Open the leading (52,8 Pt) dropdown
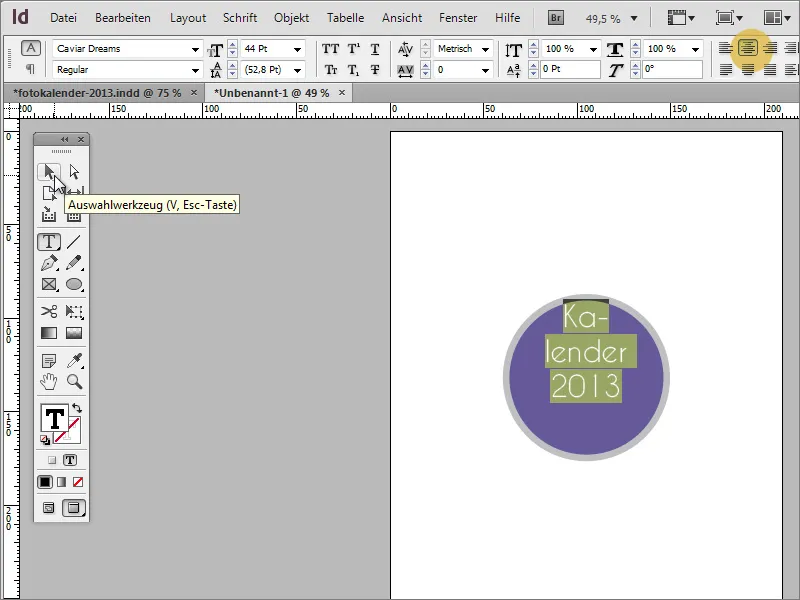800x600 pixels. pos(297,70)
